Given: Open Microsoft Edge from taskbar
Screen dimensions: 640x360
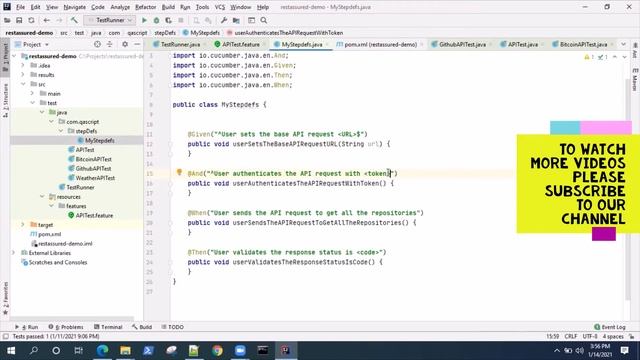Looking at the screenshot, I should pyautogui.click(x=102, y=350).
